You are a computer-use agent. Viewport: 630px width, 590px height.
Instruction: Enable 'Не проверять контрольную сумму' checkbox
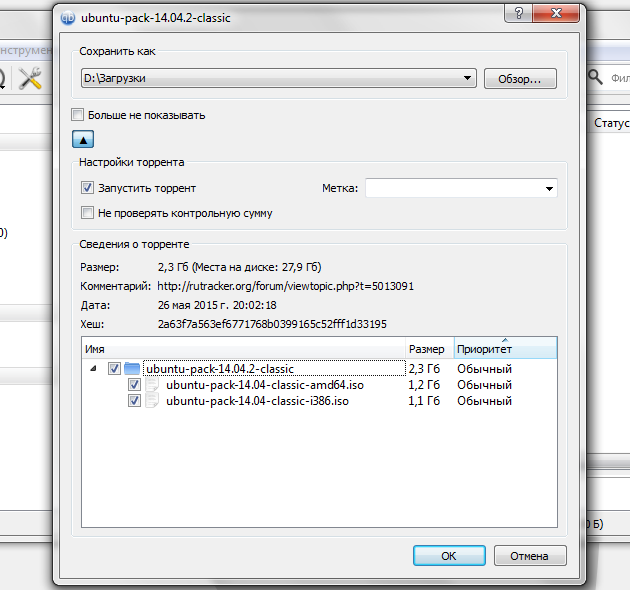pyautogui.click(x=87, y=213)
